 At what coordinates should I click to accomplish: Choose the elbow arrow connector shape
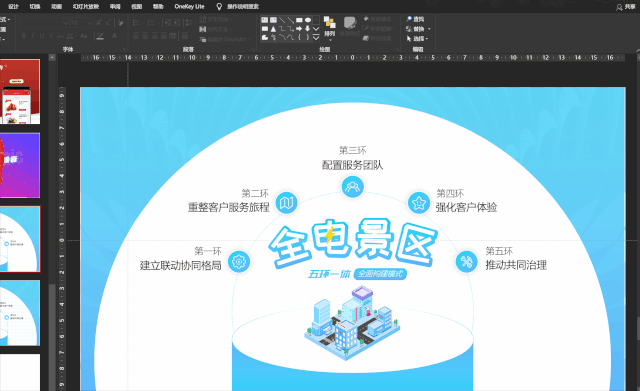pos(291,29)
